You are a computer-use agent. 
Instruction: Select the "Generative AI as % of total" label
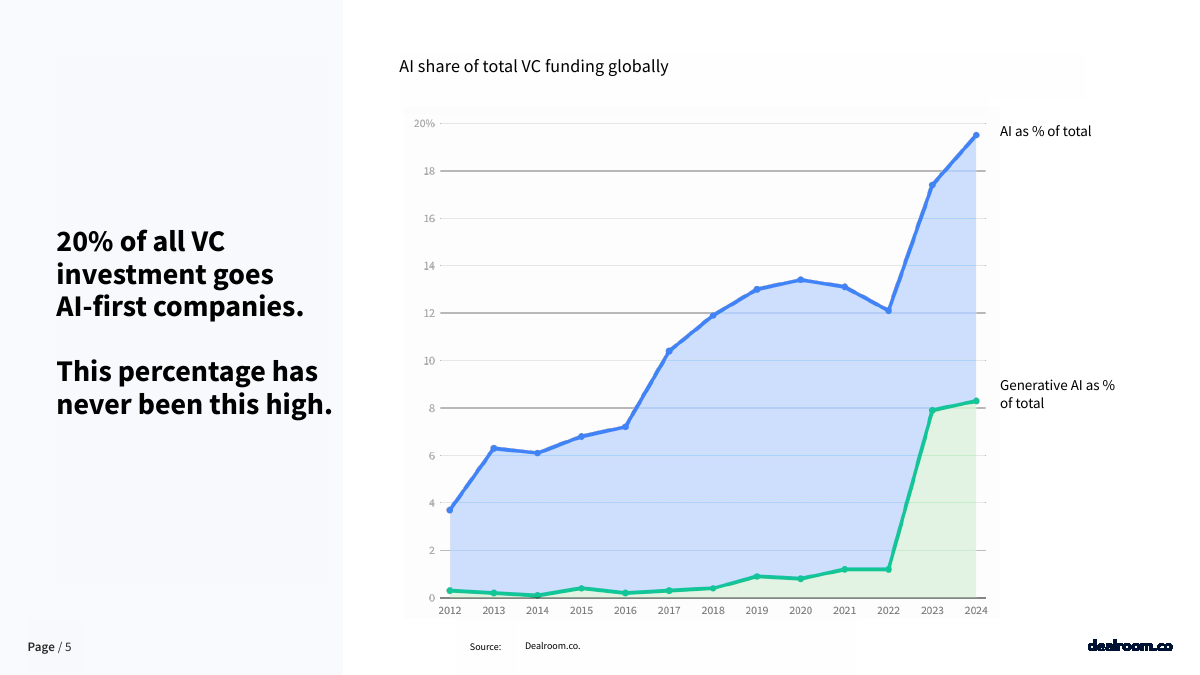click(x=1057, y=394)
